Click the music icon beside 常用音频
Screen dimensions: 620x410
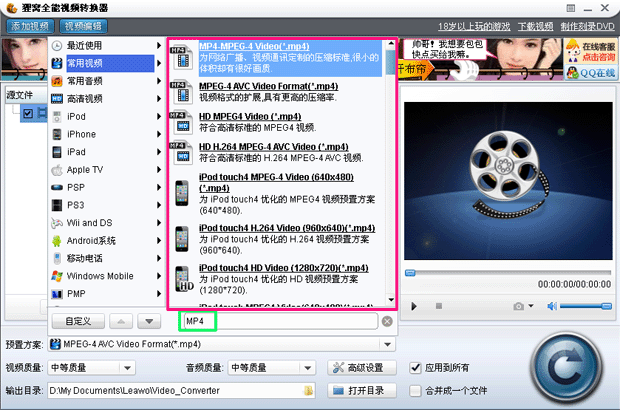coord(57,81)
